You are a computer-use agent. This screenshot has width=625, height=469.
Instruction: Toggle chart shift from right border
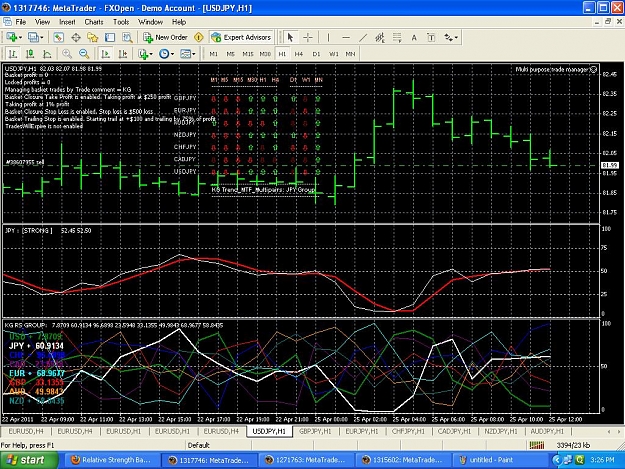[x=123, y=53]
